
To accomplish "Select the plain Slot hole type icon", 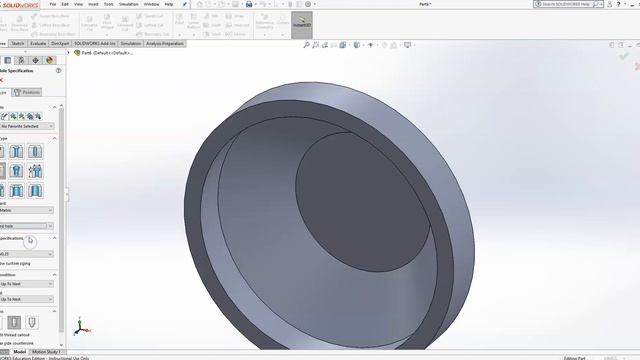I will click(35, 190).
